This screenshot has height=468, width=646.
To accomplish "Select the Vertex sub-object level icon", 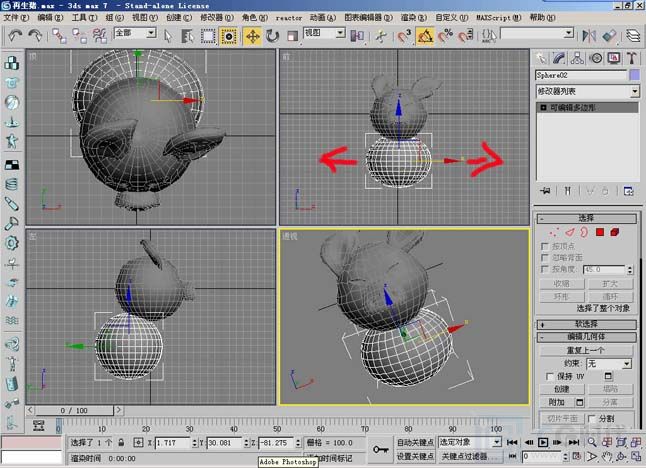I will pyautogui.click(x=554, y=233).
